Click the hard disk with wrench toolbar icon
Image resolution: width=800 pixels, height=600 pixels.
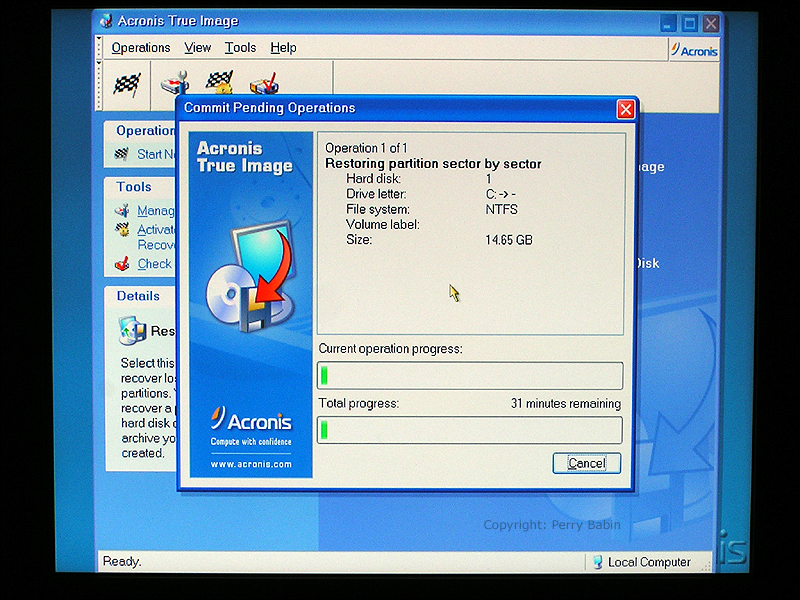(x=175, y=83)
